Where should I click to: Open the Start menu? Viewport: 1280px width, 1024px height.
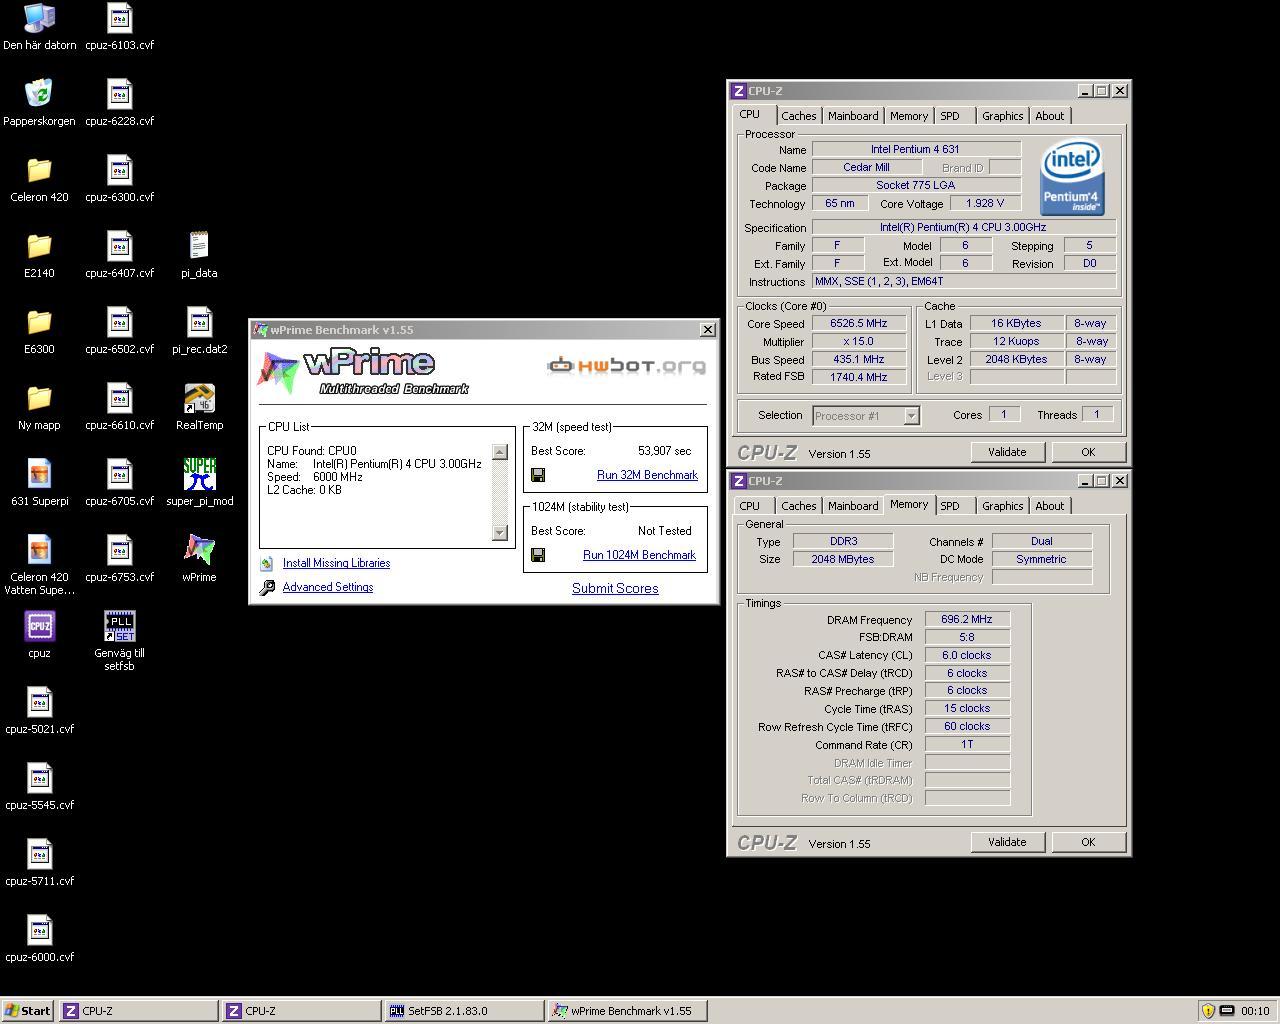[28, 1011]
